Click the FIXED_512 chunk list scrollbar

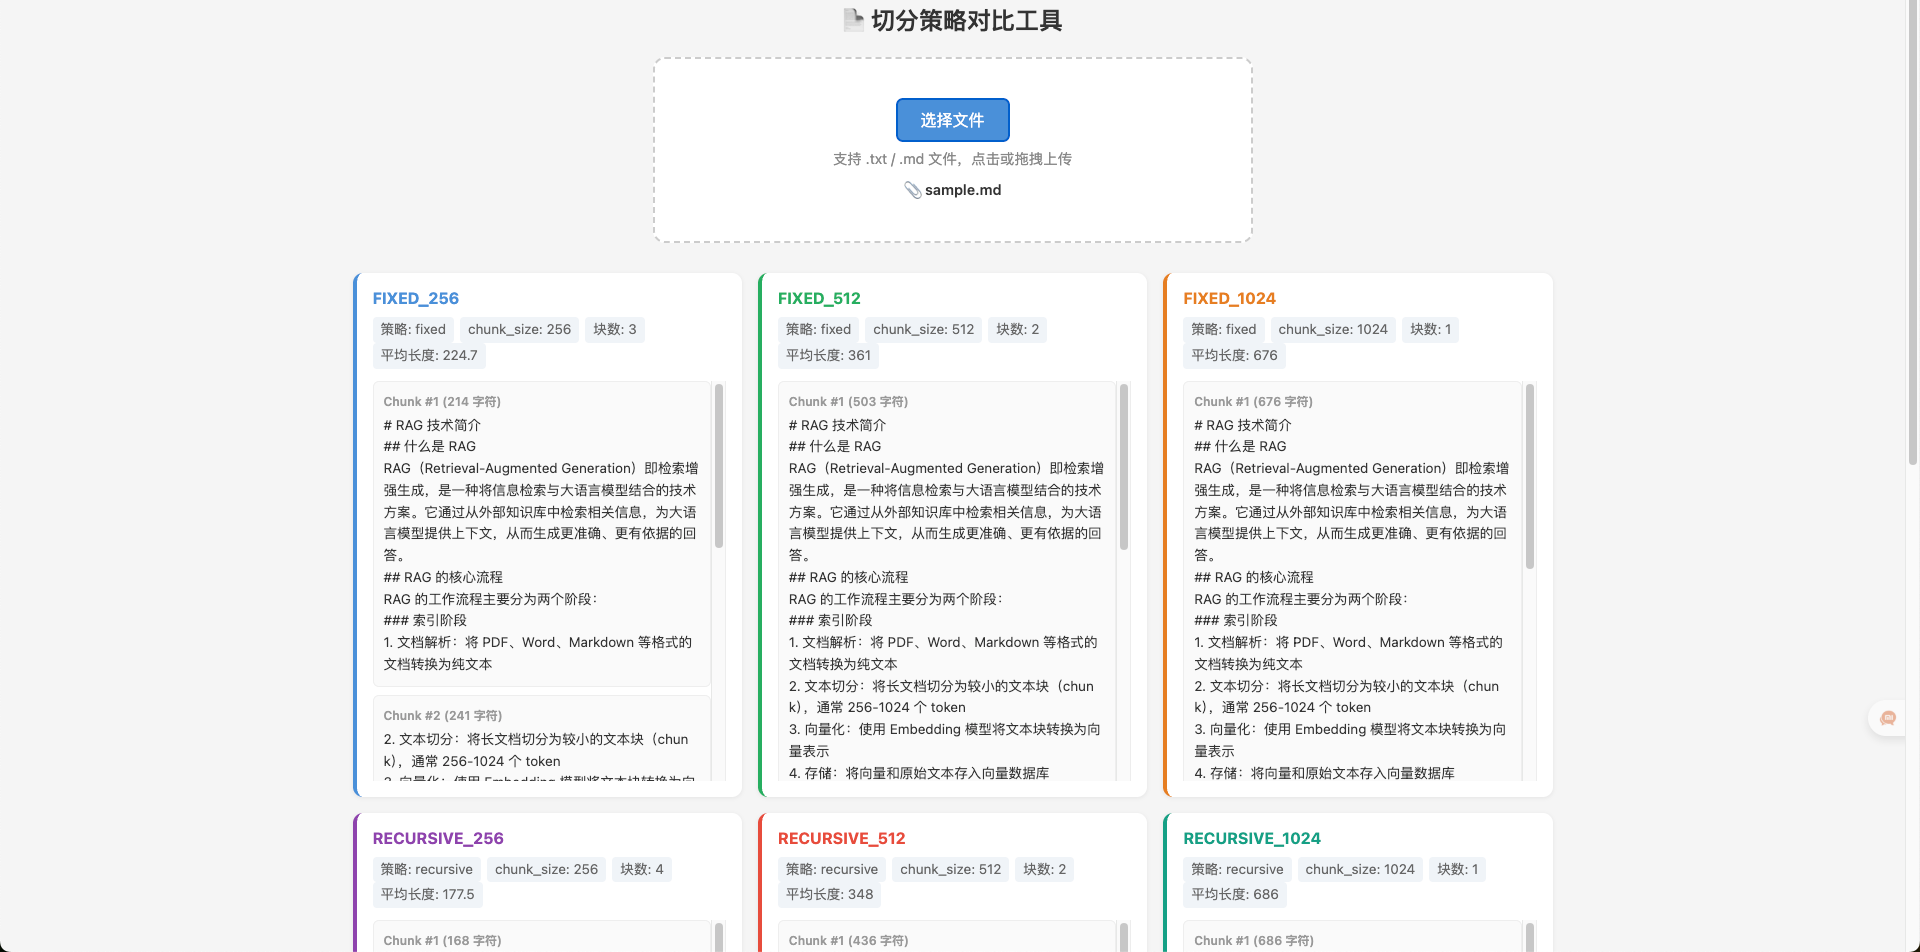(x=1124, y=468)
